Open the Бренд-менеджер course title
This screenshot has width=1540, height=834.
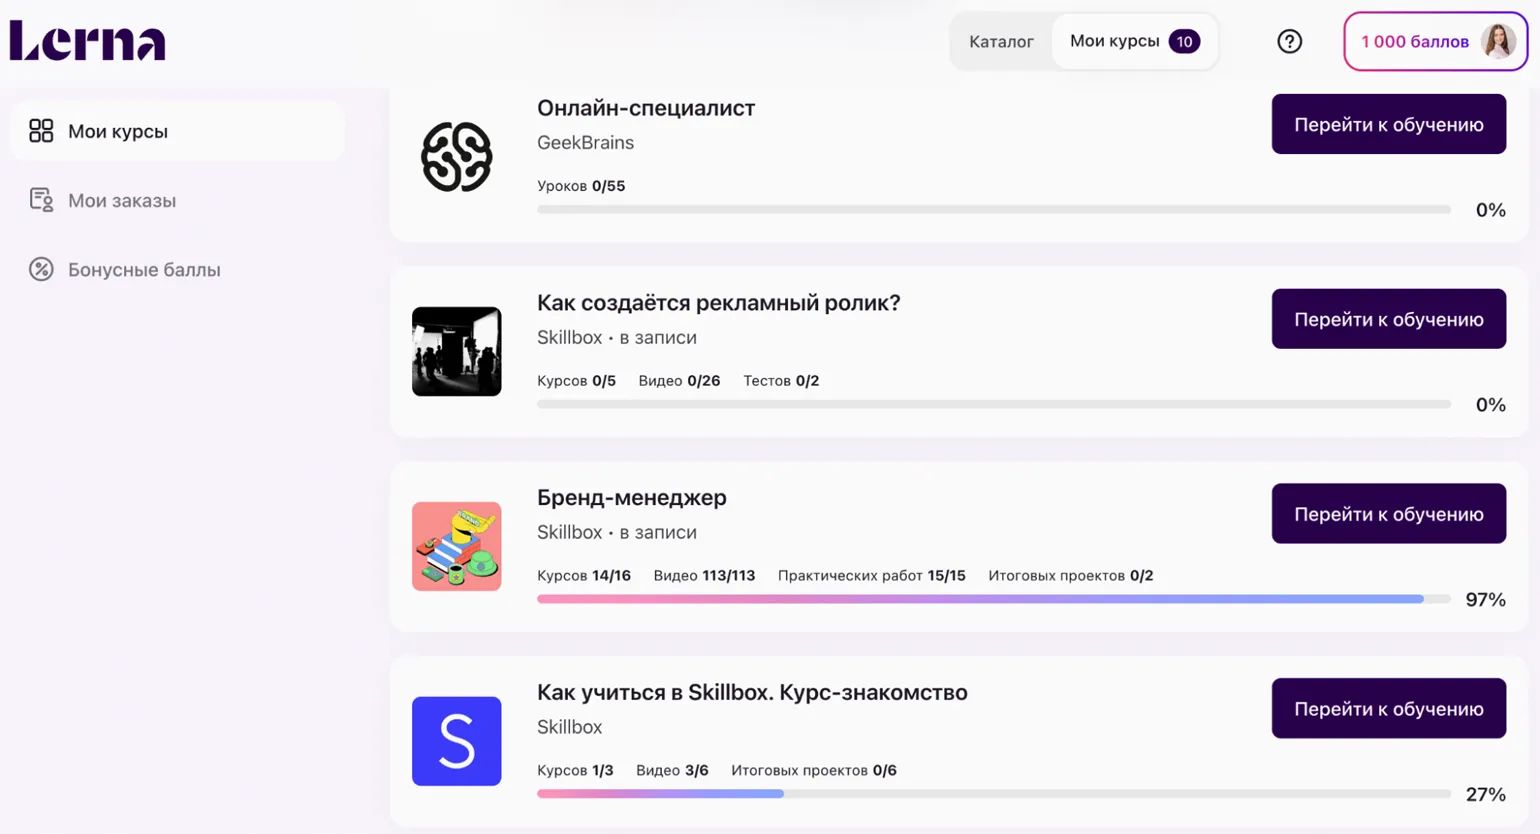[632, 497]
